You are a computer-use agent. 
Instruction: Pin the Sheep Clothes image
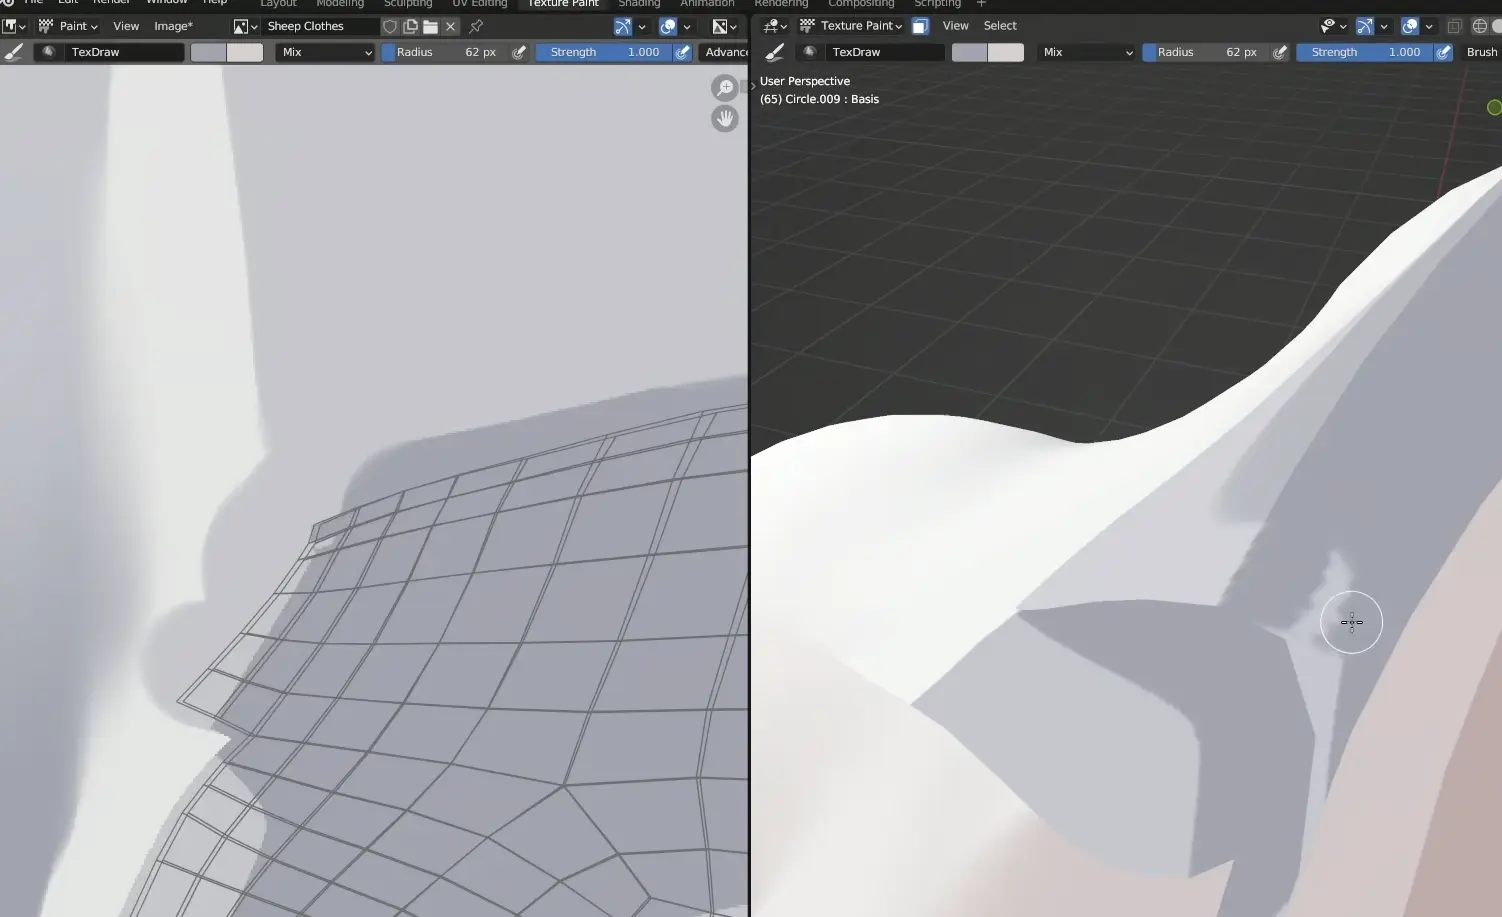[476, 26]
